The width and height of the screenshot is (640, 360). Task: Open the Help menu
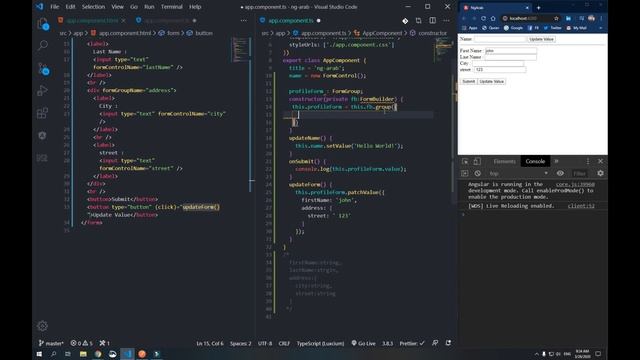click(195, 7)
